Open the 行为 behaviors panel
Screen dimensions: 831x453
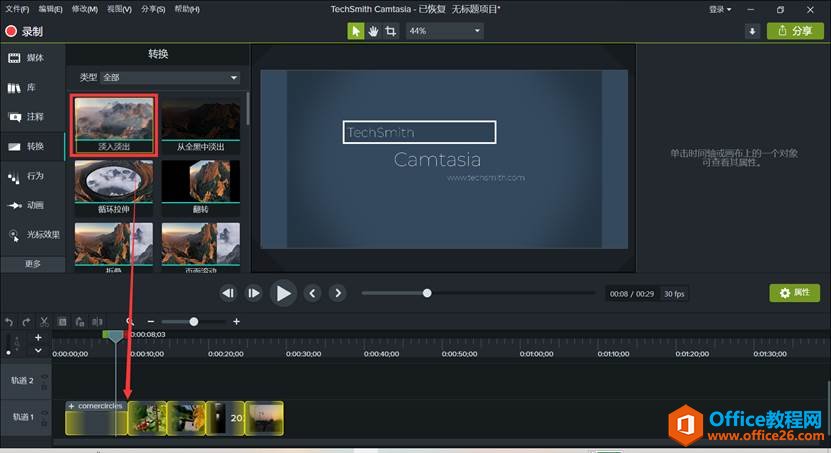[32, 176]
